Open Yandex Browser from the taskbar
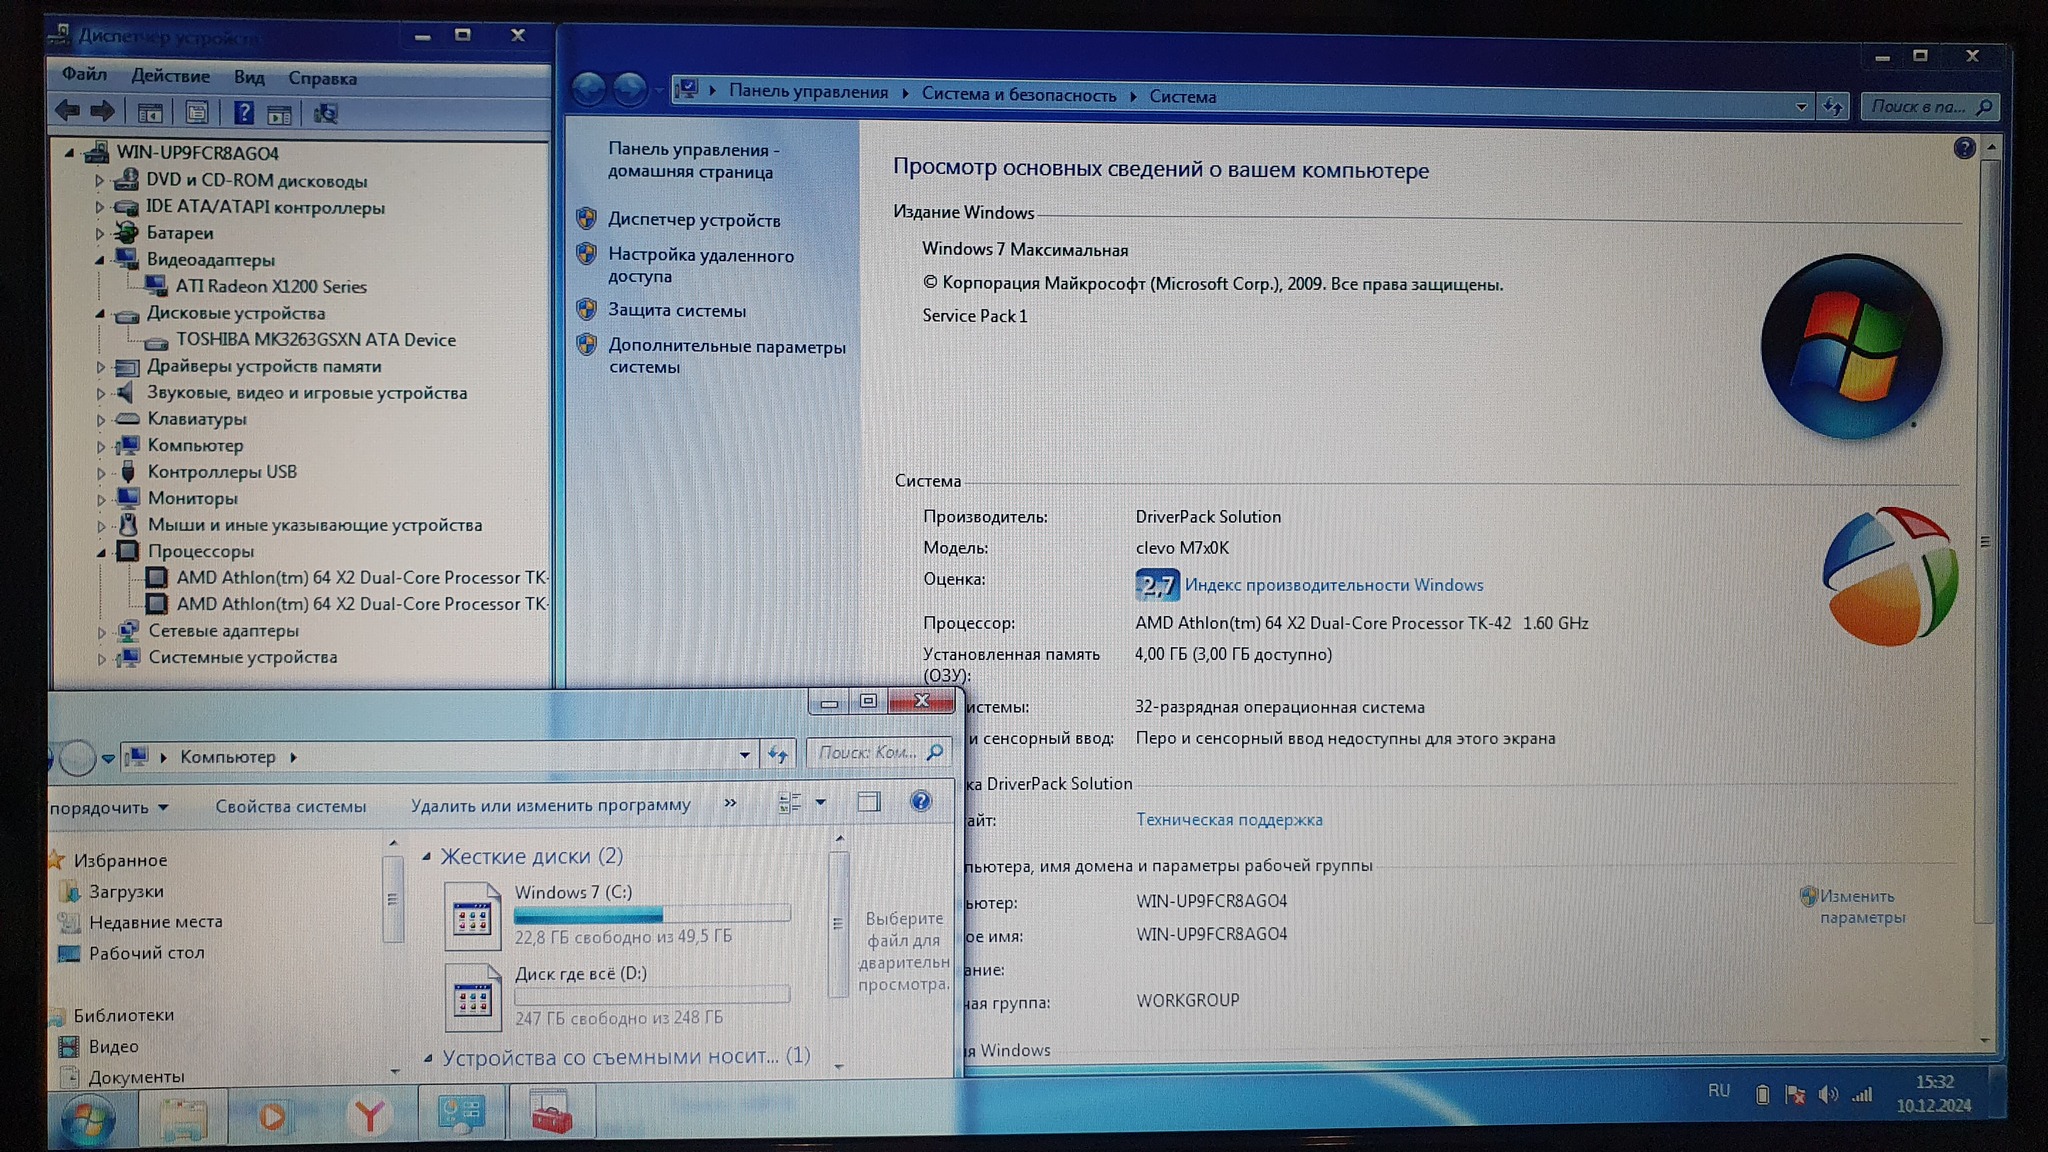 tap(369, 1115)
